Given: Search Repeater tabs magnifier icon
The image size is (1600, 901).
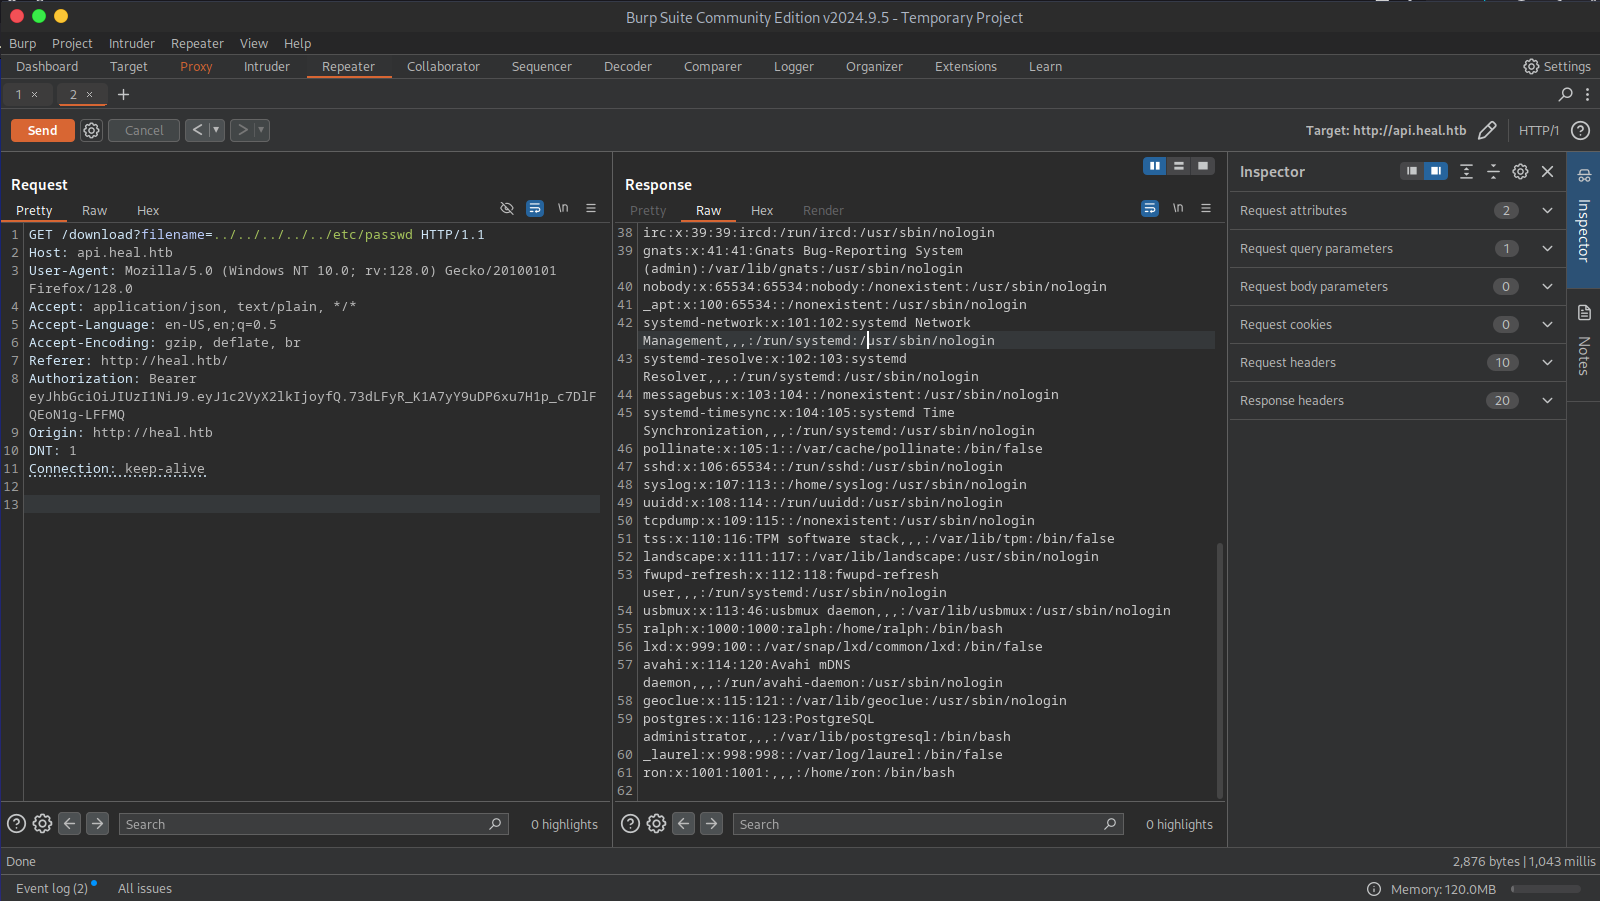Looking at the screenshot, I should (x=1565, y=94).
